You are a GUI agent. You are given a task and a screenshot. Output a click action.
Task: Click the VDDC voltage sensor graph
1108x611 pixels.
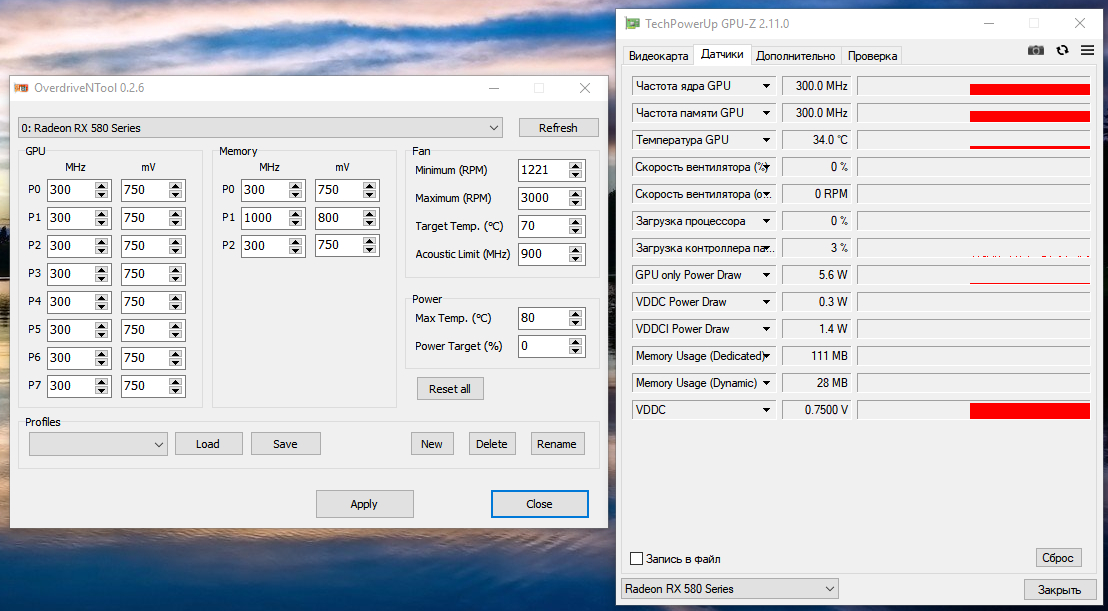(x=974, y=410)
